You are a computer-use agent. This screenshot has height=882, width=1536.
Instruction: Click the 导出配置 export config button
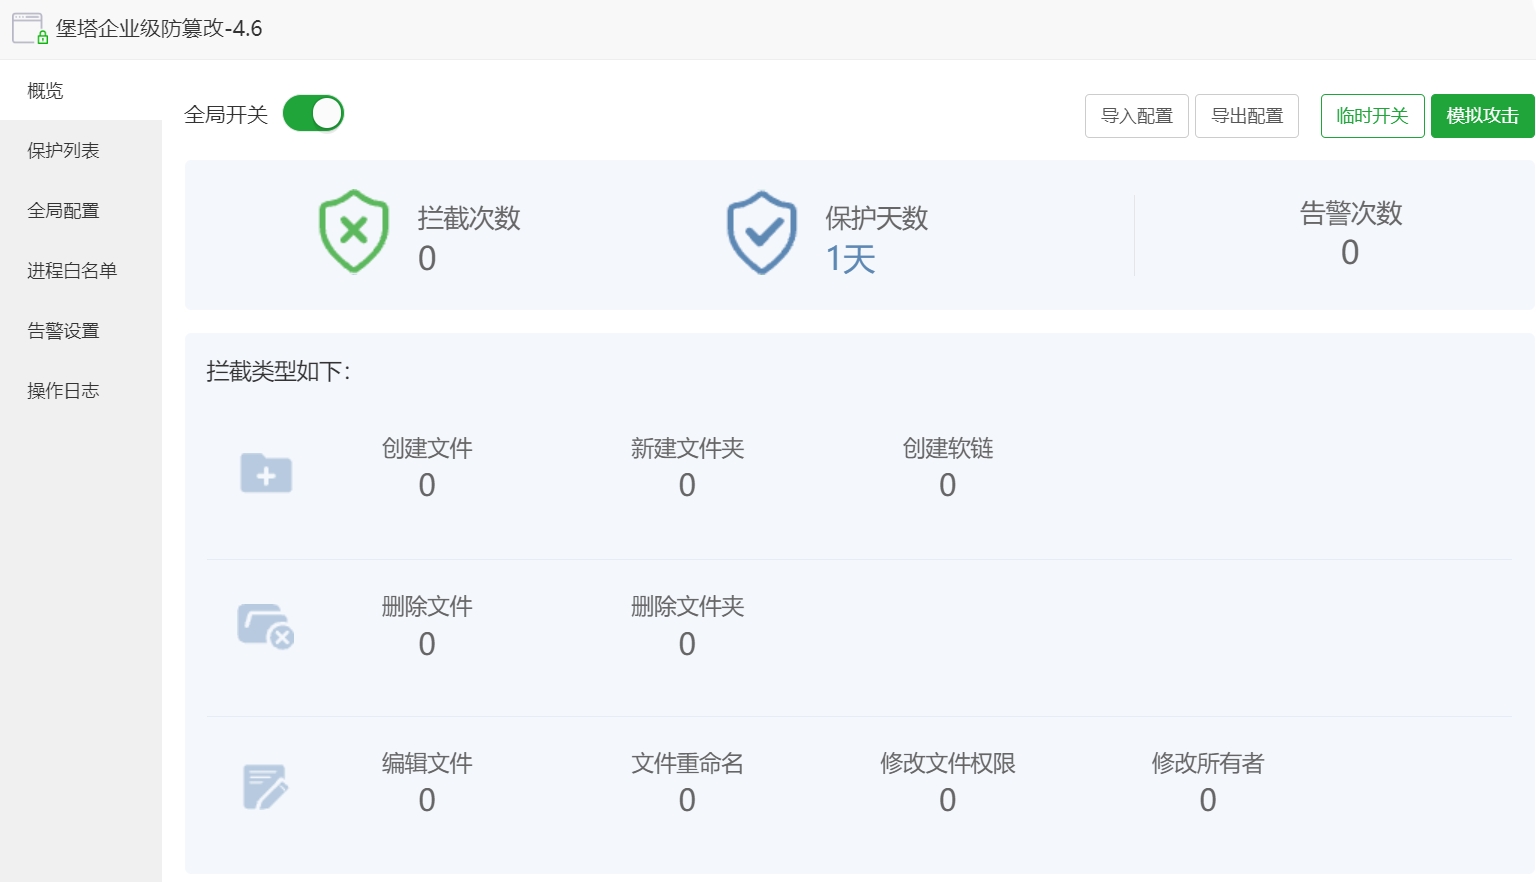tap(1246, 115)
